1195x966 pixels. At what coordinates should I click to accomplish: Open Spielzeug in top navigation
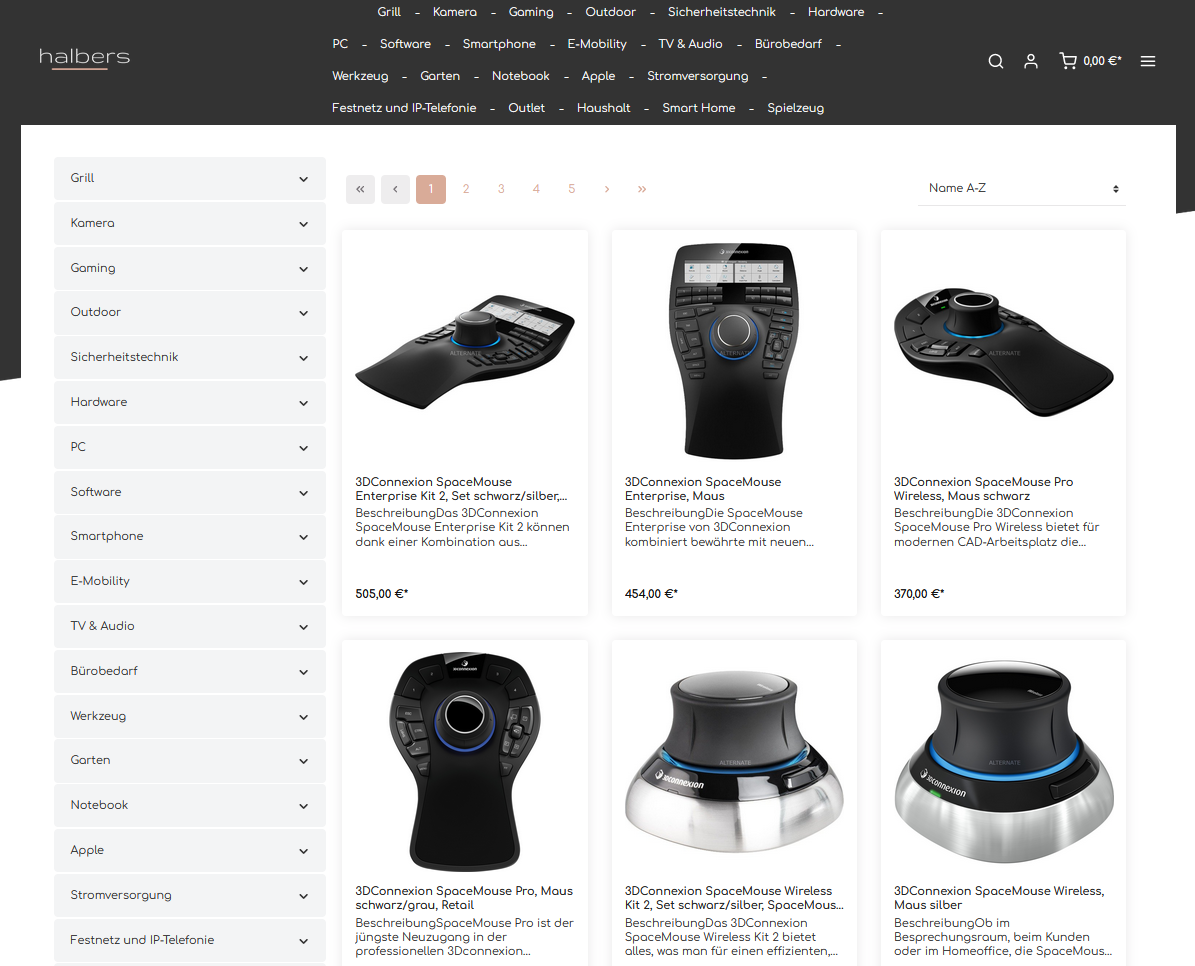pos(796,108)
